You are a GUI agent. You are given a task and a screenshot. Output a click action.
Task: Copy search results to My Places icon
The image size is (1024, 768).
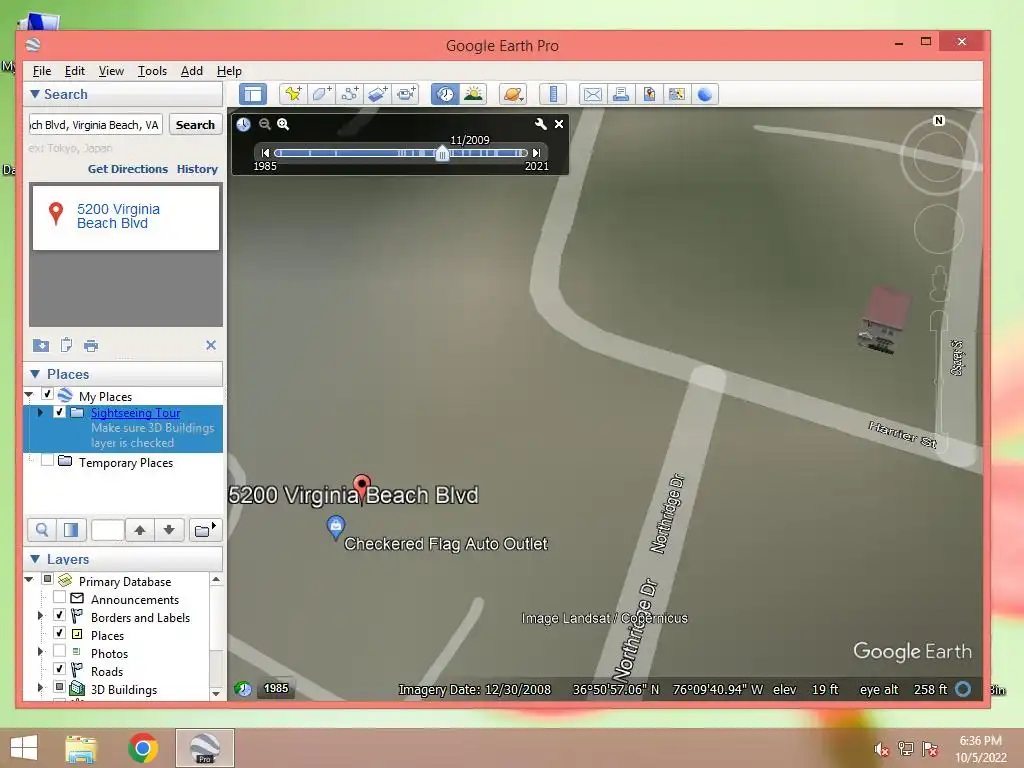40,345
